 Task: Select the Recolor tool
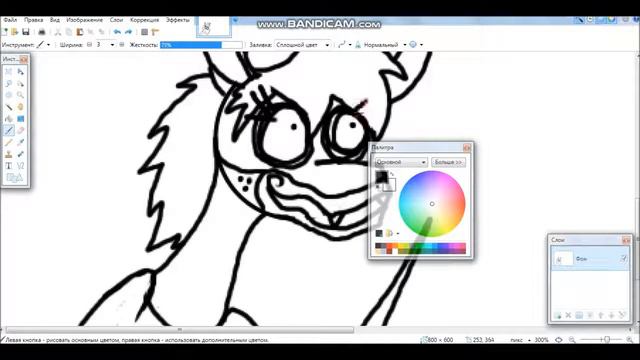(20, 154)
